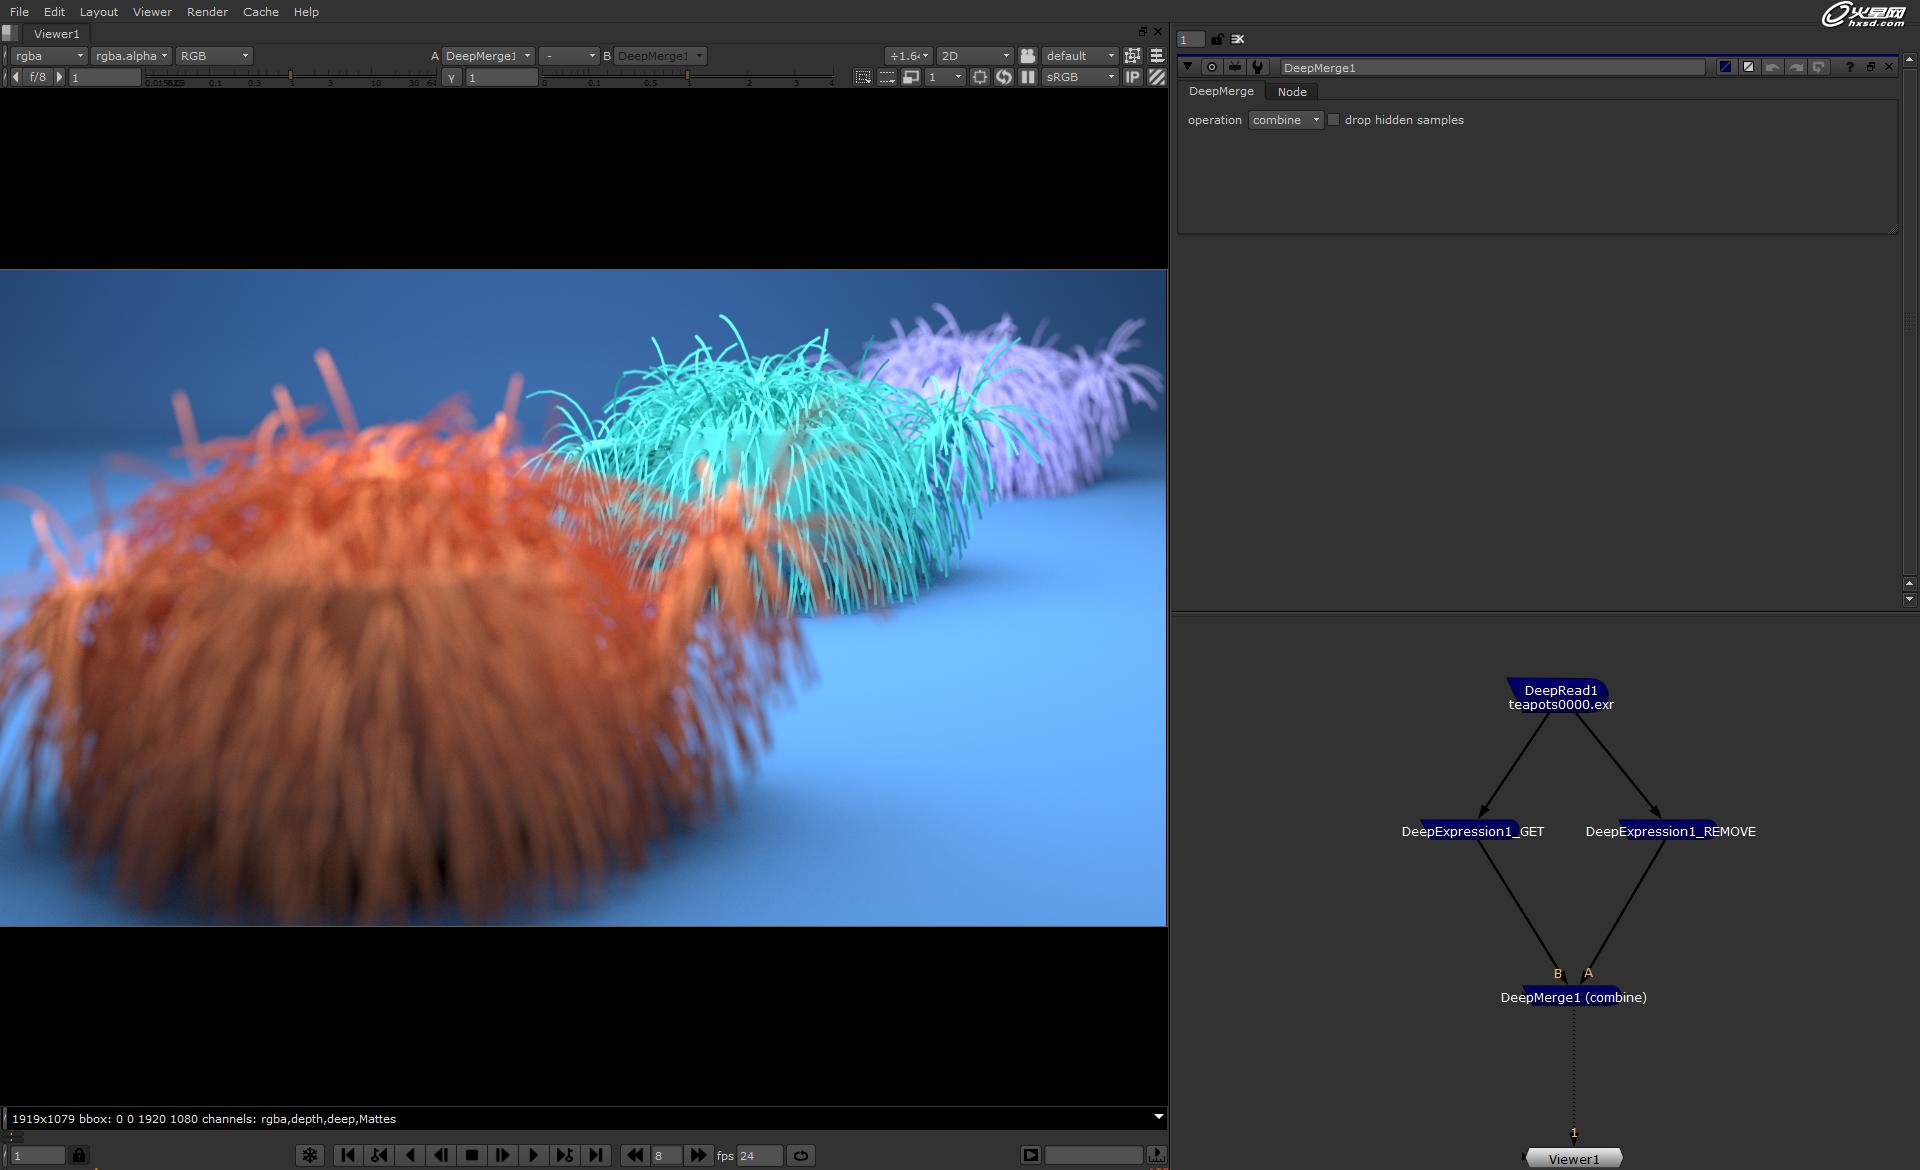Toggle the viewer settings lines icon
1920x1170 pixels.
tap(1156, 56)
